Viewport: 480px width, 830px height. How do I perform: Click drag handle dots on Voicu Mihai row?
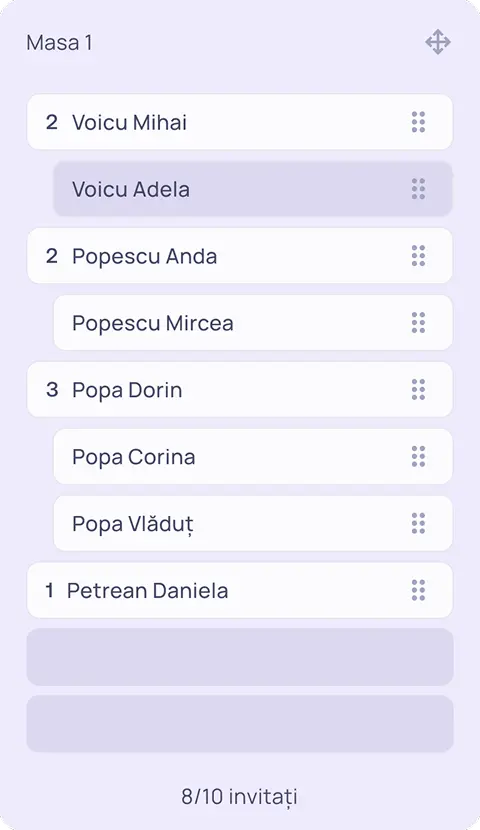point(418,122)
